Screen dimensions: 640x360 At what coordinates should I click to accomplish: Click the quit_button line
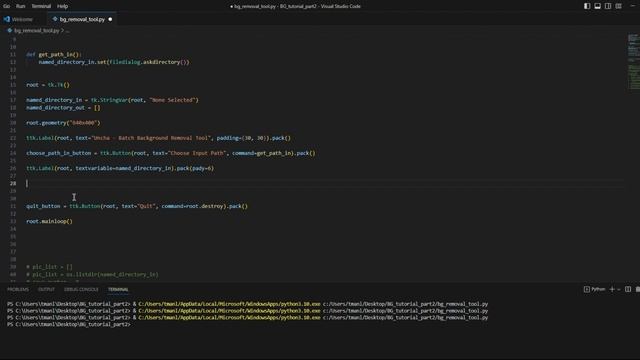pyautogui.click(x=137, y=206)
